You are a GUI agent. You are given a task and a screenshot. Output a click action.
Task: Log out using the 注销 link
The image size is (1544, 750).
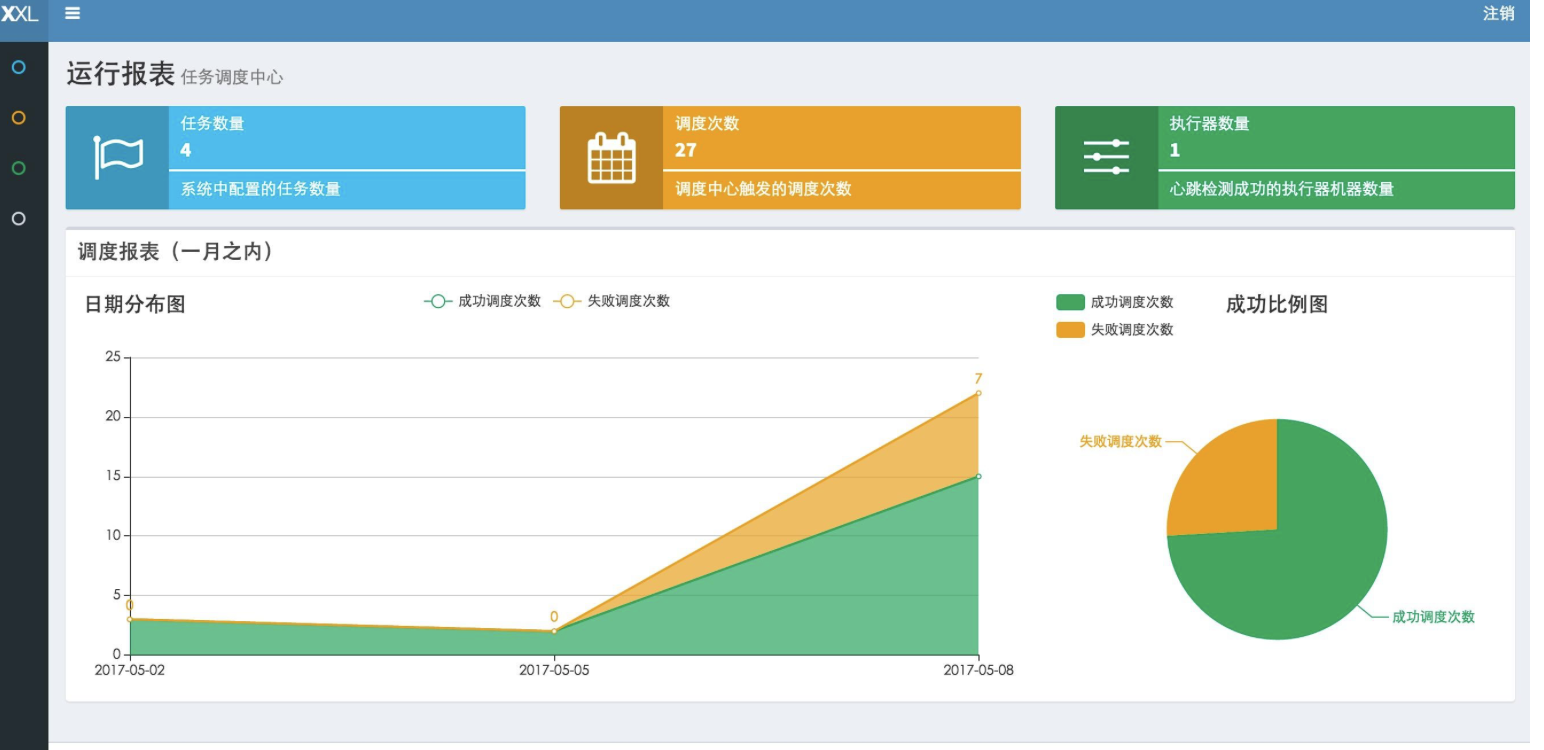tap(1498, 14)
